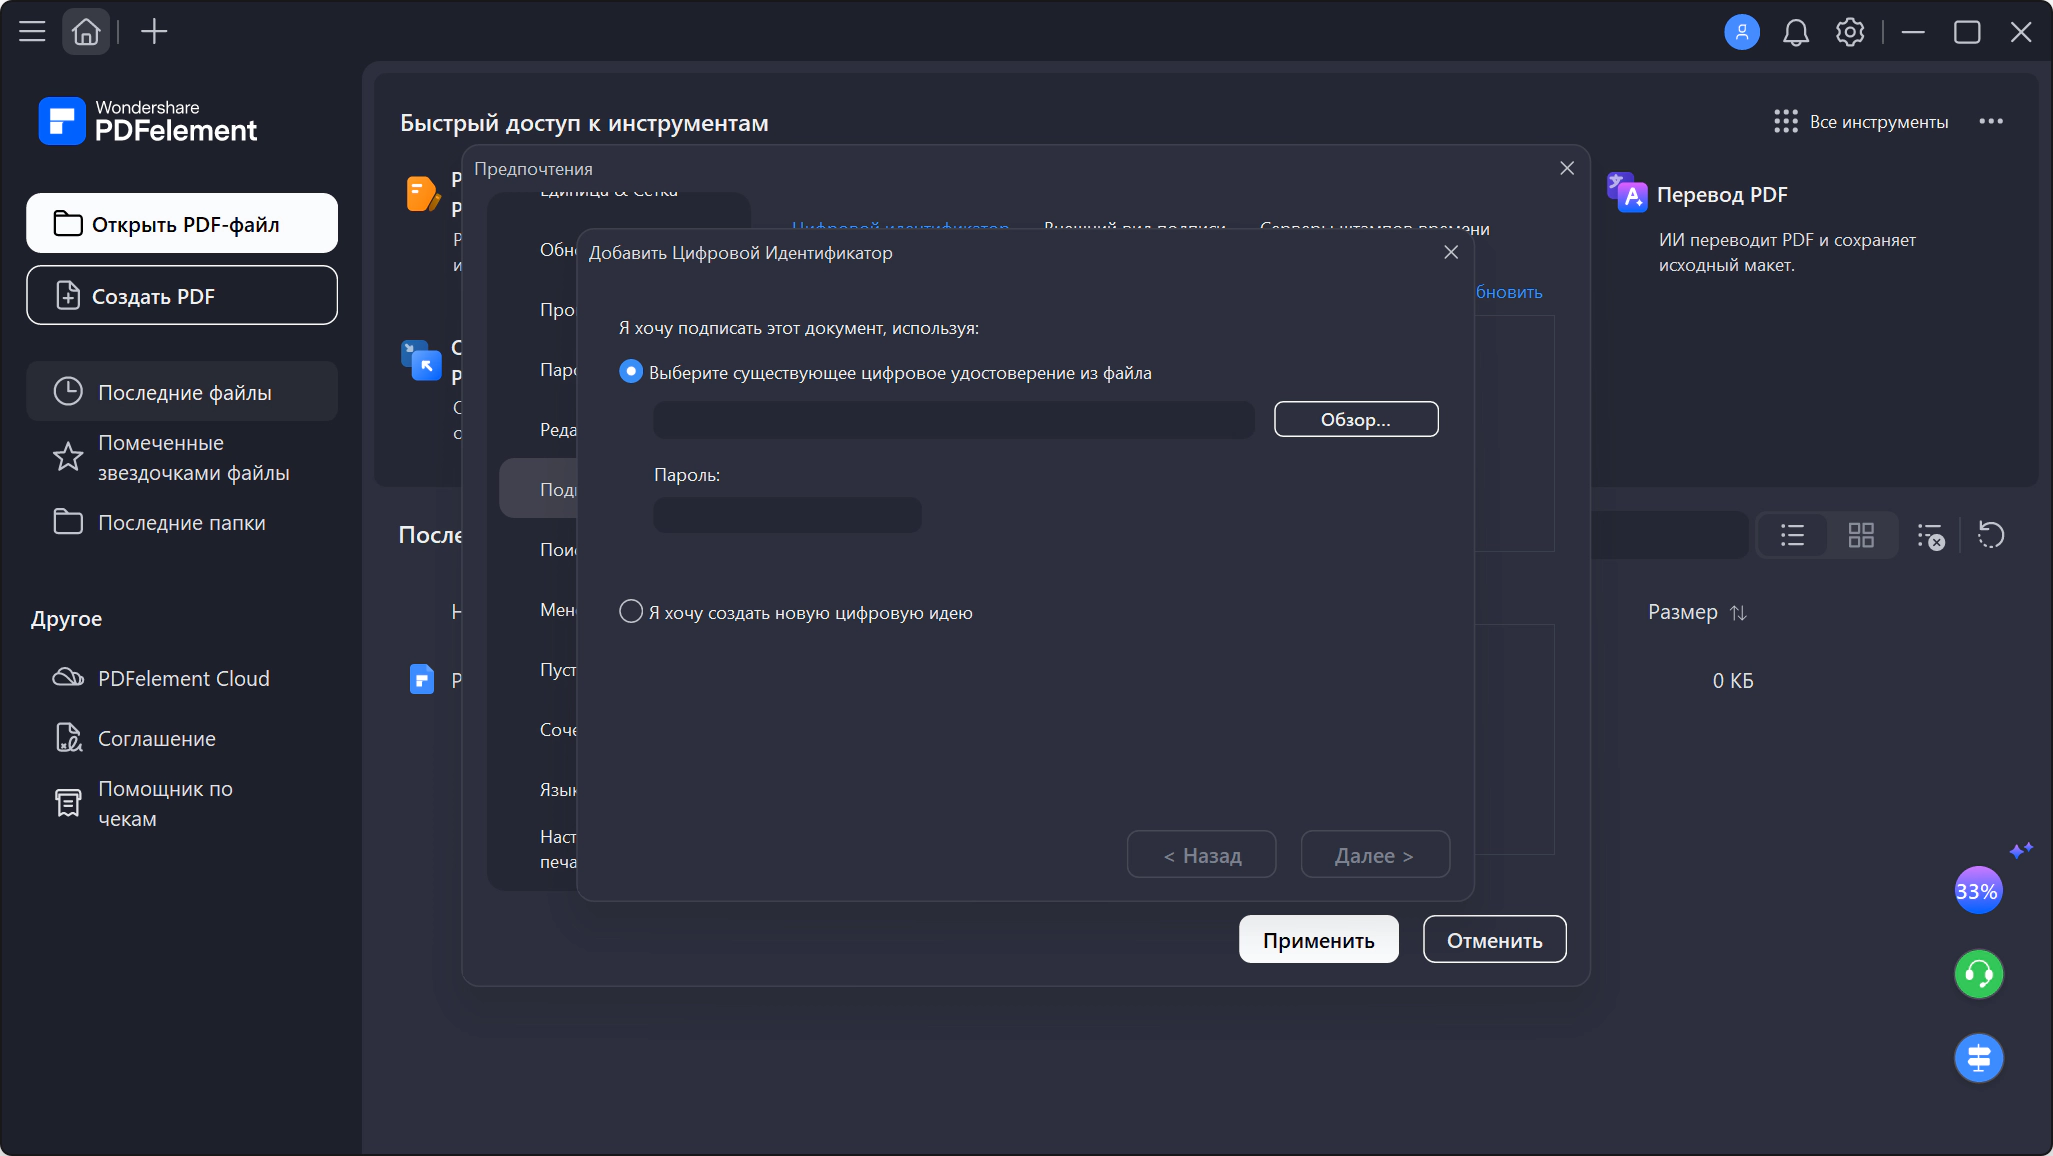The height and width of the screenshot is (1156, 2053).
Task: Click the Browse button
Action: (x=1356, y=419)
